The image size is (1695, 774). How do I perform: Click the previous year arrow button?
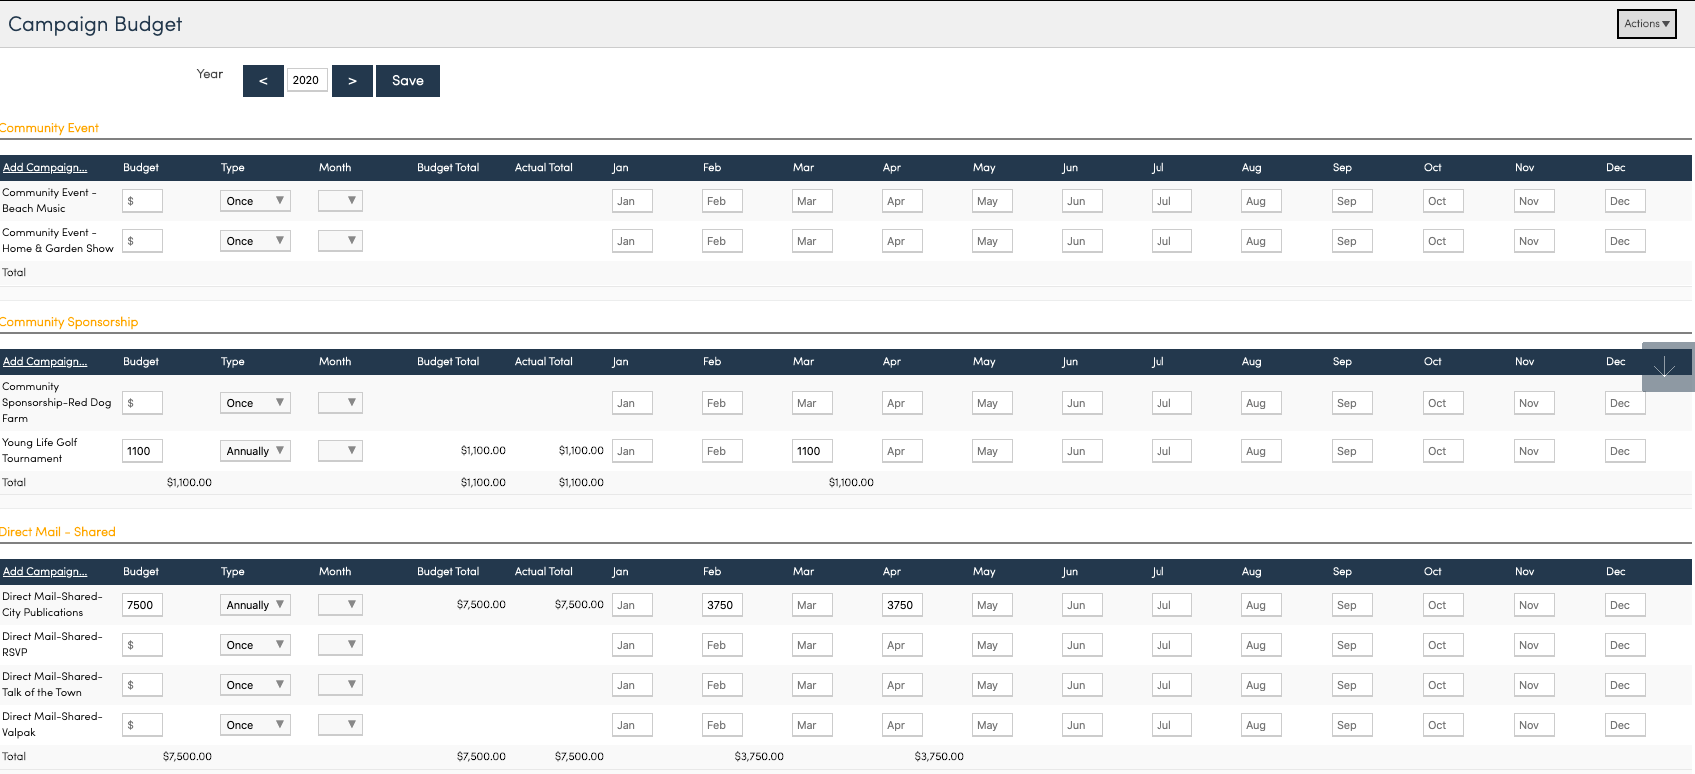263,81
